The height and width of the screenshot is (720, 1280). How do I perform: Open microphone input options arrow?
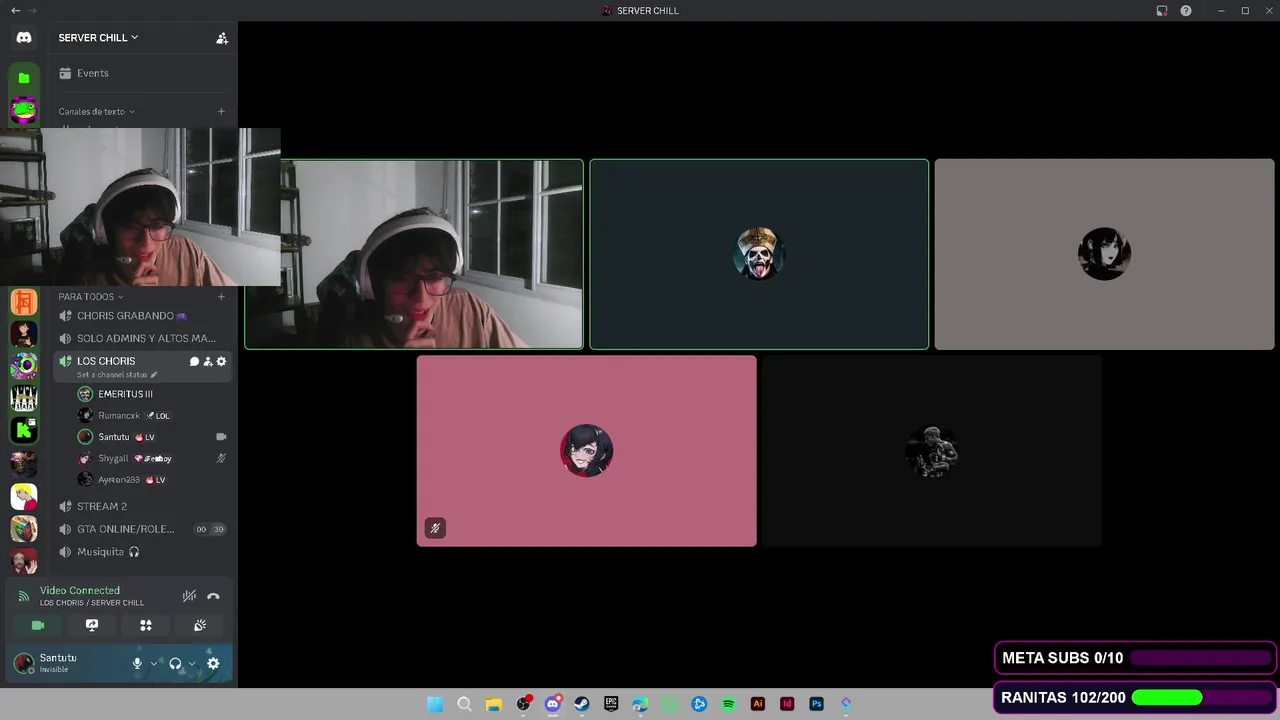(154, 663)
